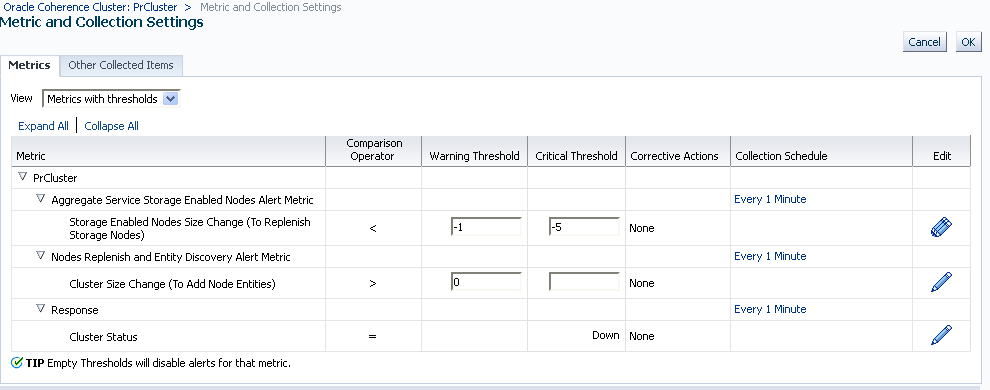Click None corrective action for Storage Enabled Nodes
The image size is (990, 390).
(x=641, y=228)
